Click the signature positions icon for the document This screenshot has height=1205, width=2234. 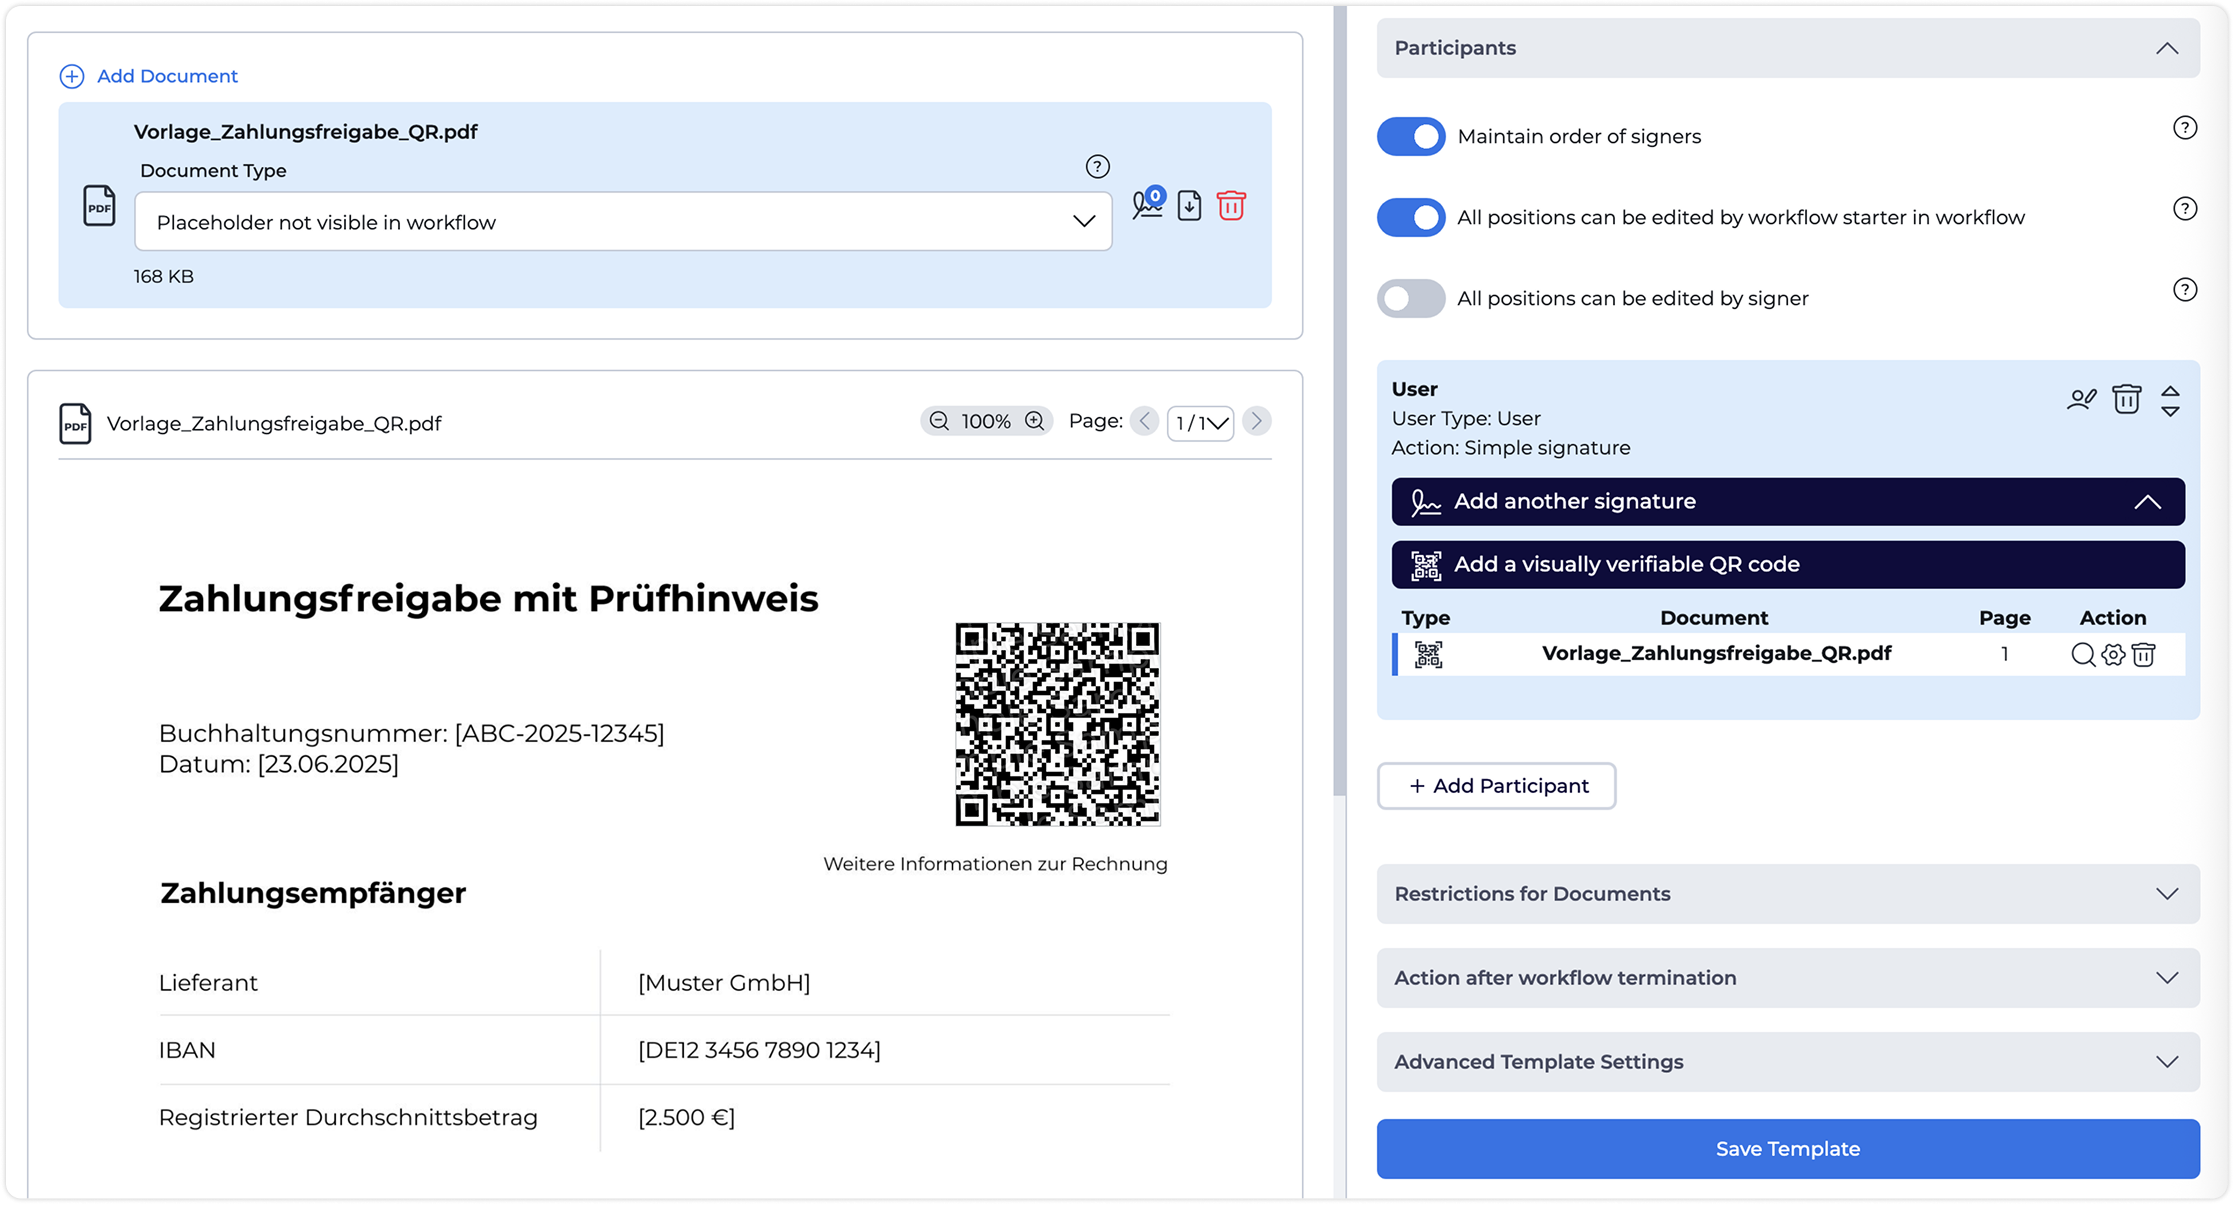click(1147, 205)
